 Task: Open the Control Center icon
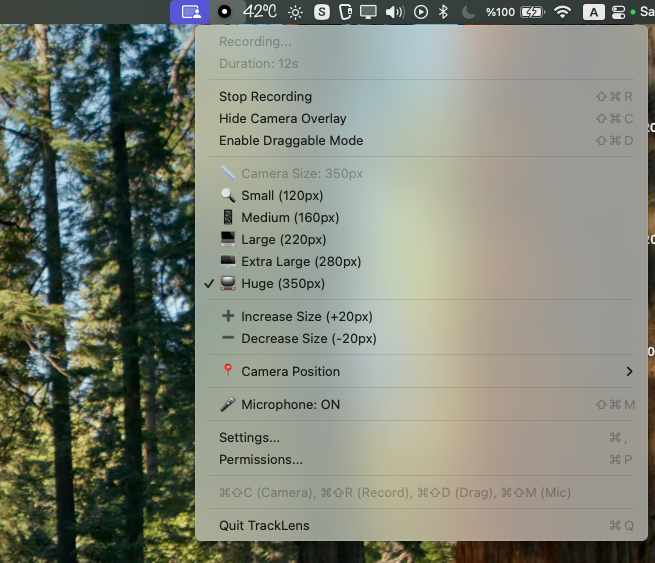point(619,12)
